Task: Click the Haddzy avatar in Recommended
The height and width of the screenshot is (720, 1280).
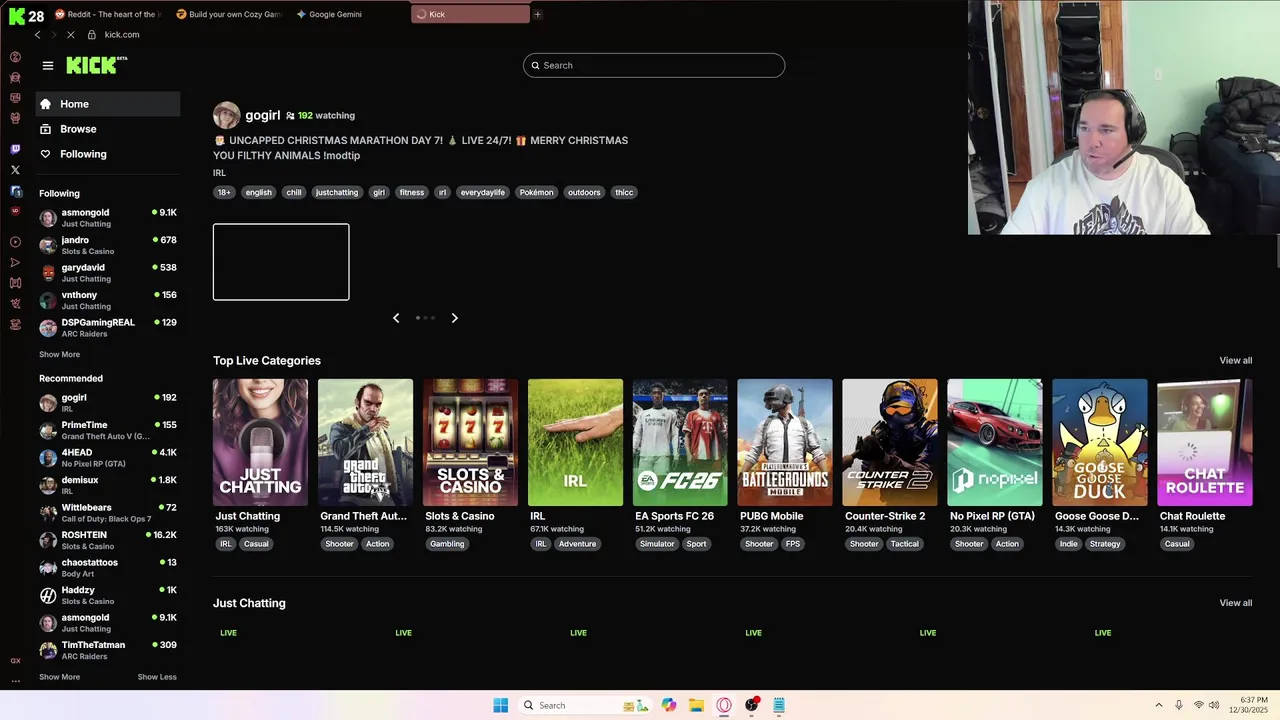Action: click(x=48, y=595)
